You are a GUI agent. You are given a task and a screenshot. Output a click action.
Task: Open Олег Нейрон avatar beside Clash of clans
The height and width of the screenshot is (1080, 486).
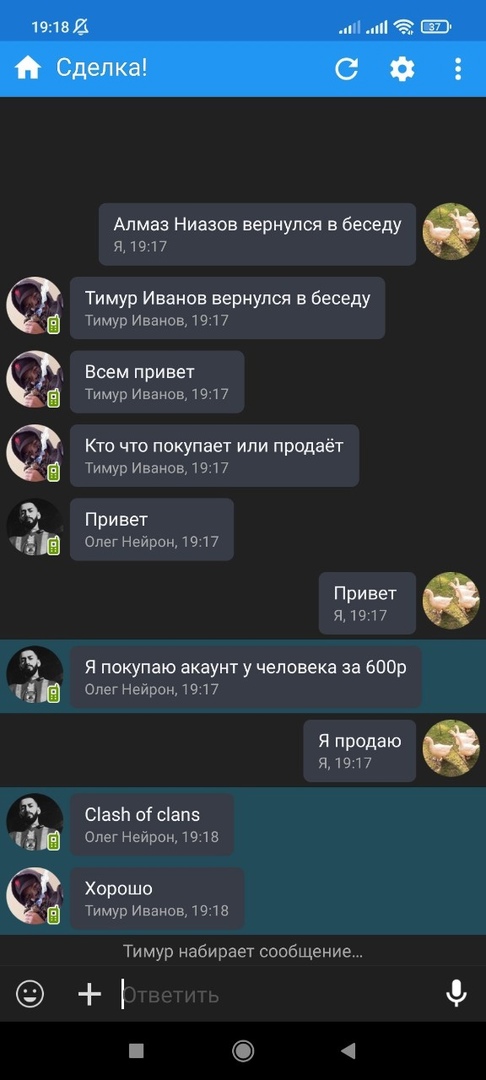point(34,822)
